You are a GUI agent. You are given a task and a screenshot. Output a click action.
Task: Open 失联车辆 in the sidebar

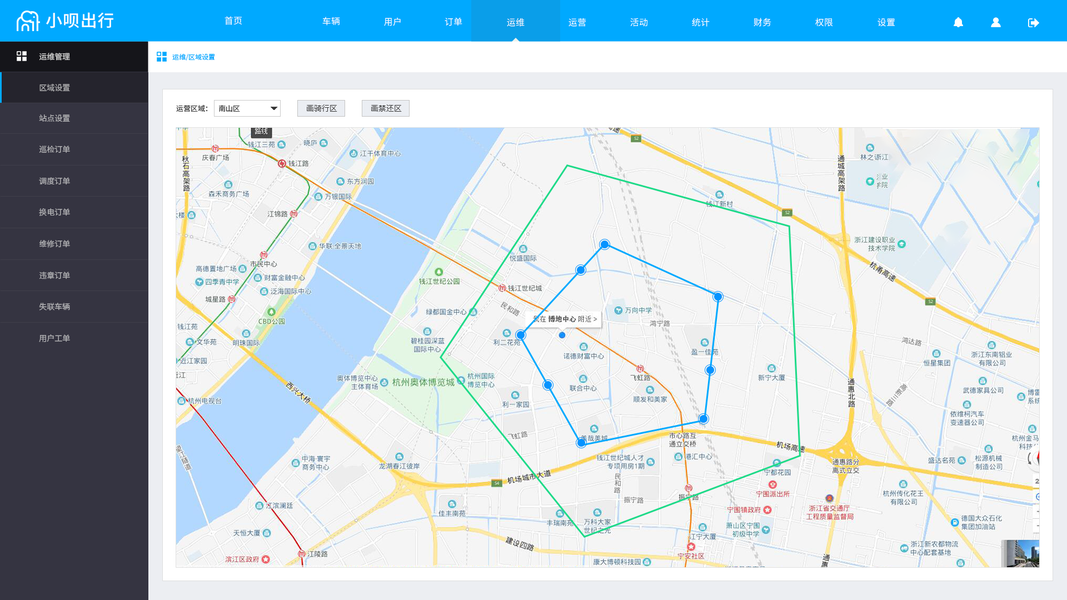tap(74, 307)
